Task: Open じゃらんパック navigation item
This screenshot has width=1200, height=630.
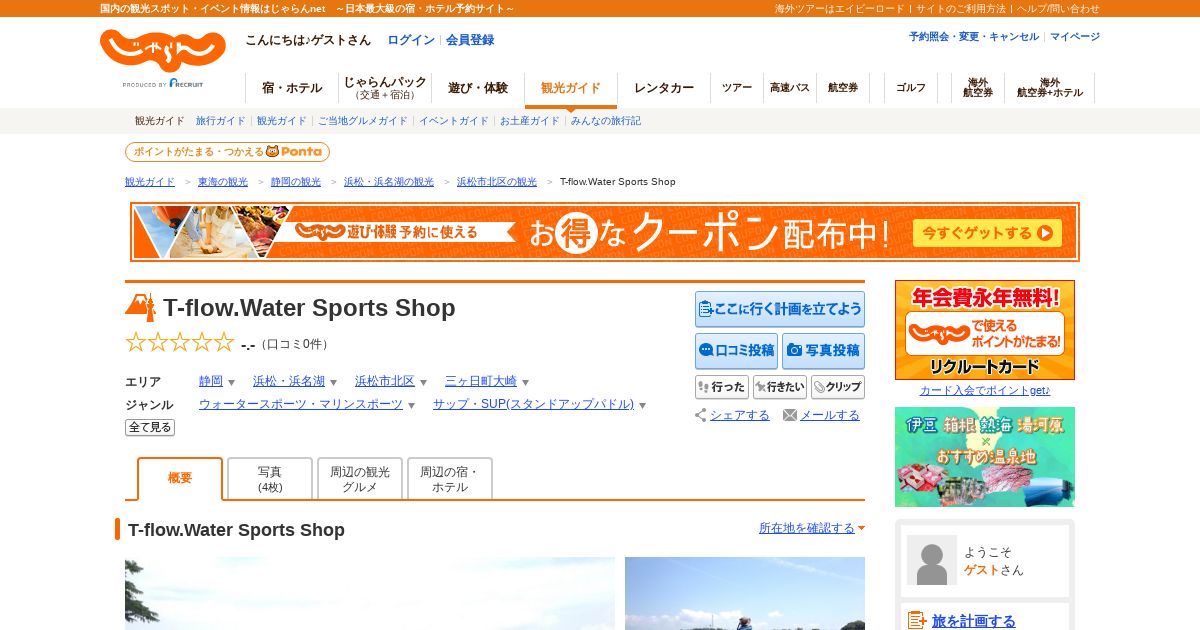Action: (x=385, y=88)
